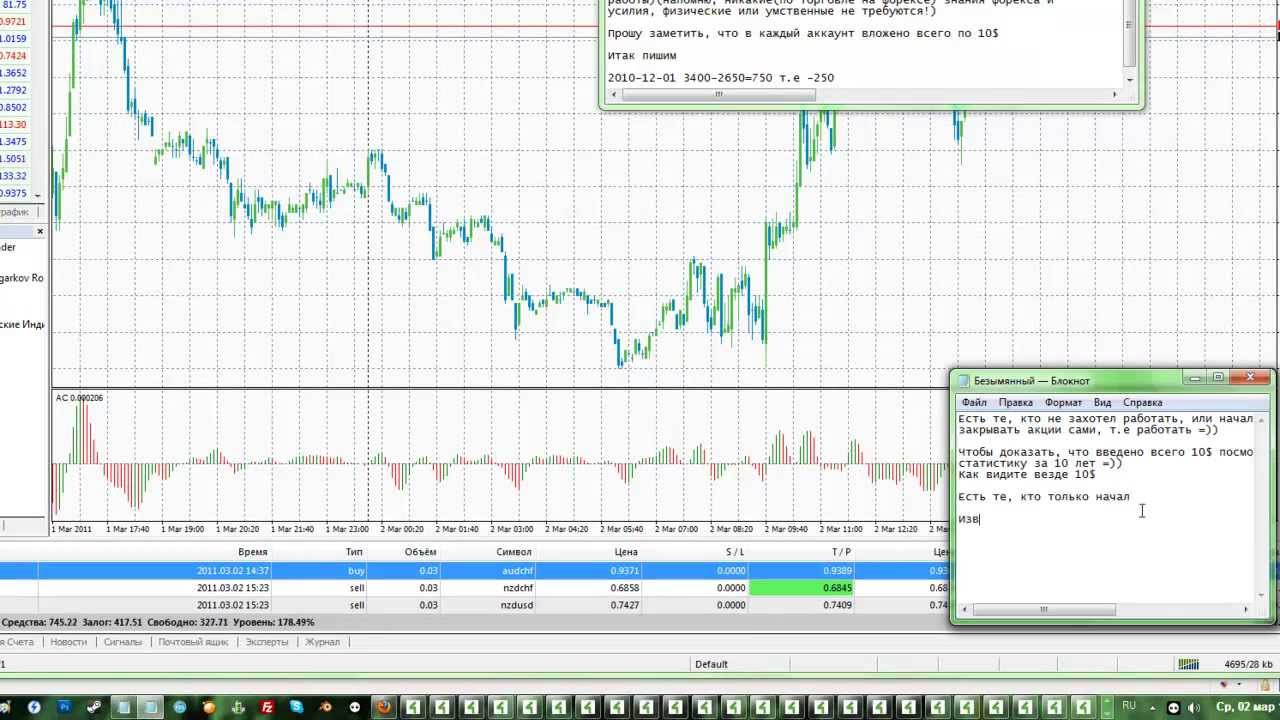Click upper notepad scroll right arrow
This screenshot has height=720, width=1280.
[1115, 95]
